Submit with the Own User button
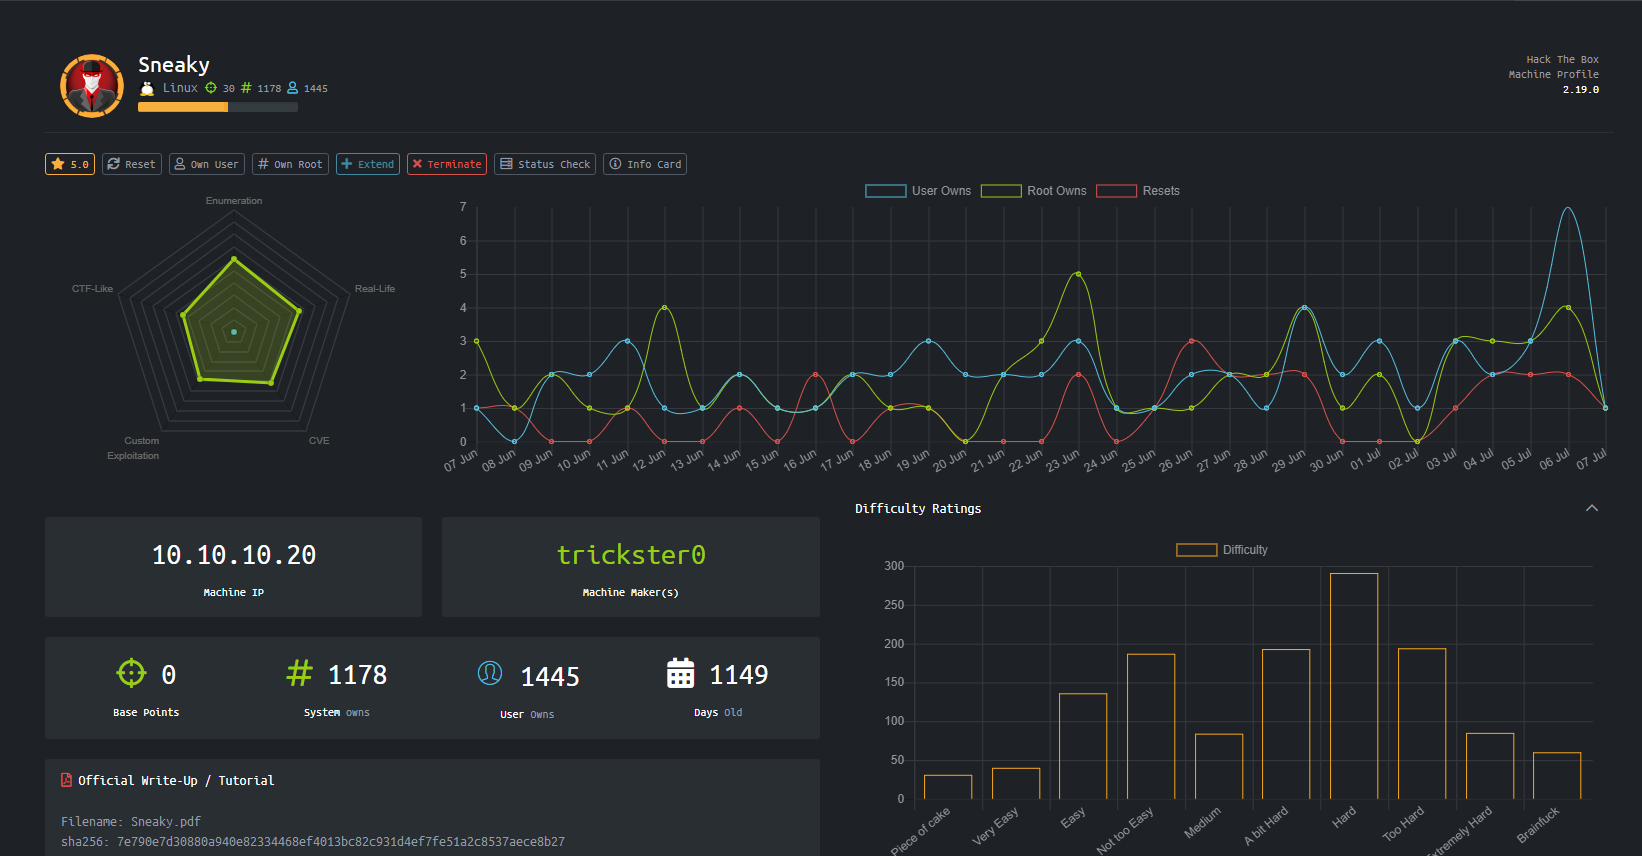 click(207, 164)
